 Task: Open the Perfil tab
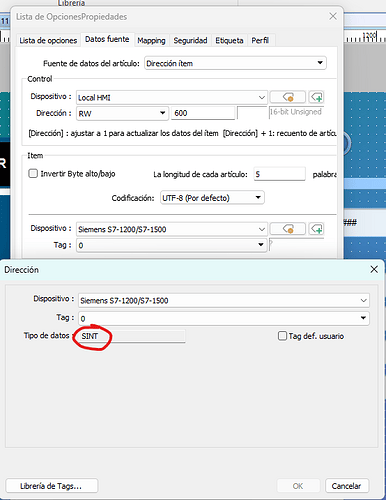click(260, 41)
